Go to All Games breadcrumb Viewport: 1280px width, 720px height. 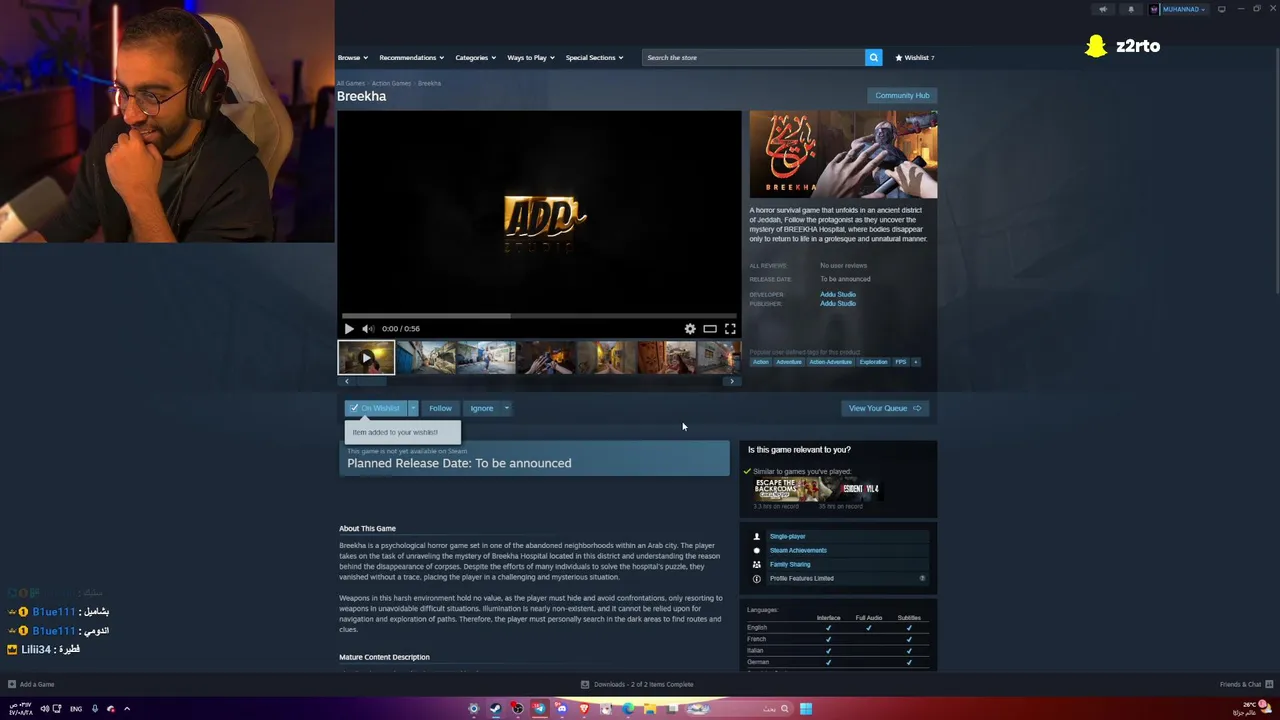point(351,84)
